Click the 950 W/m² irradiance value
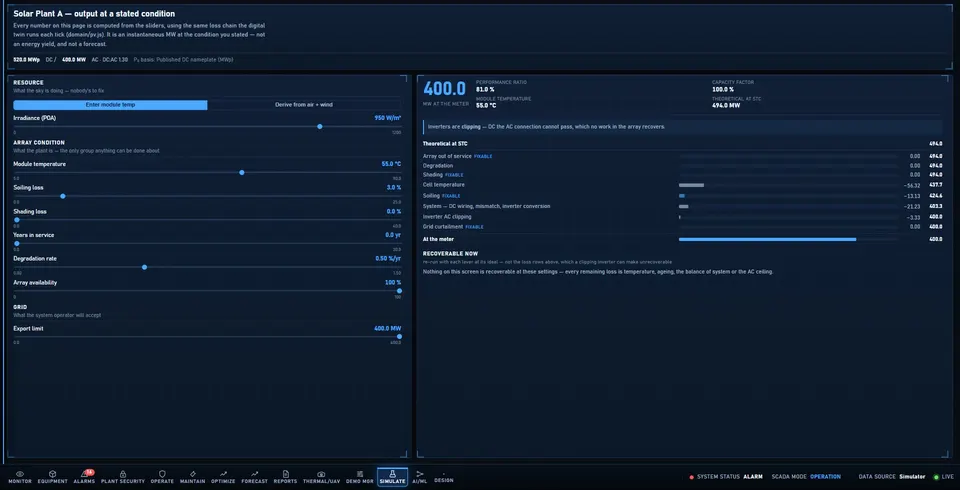960x490 pixels. (388, 118)
